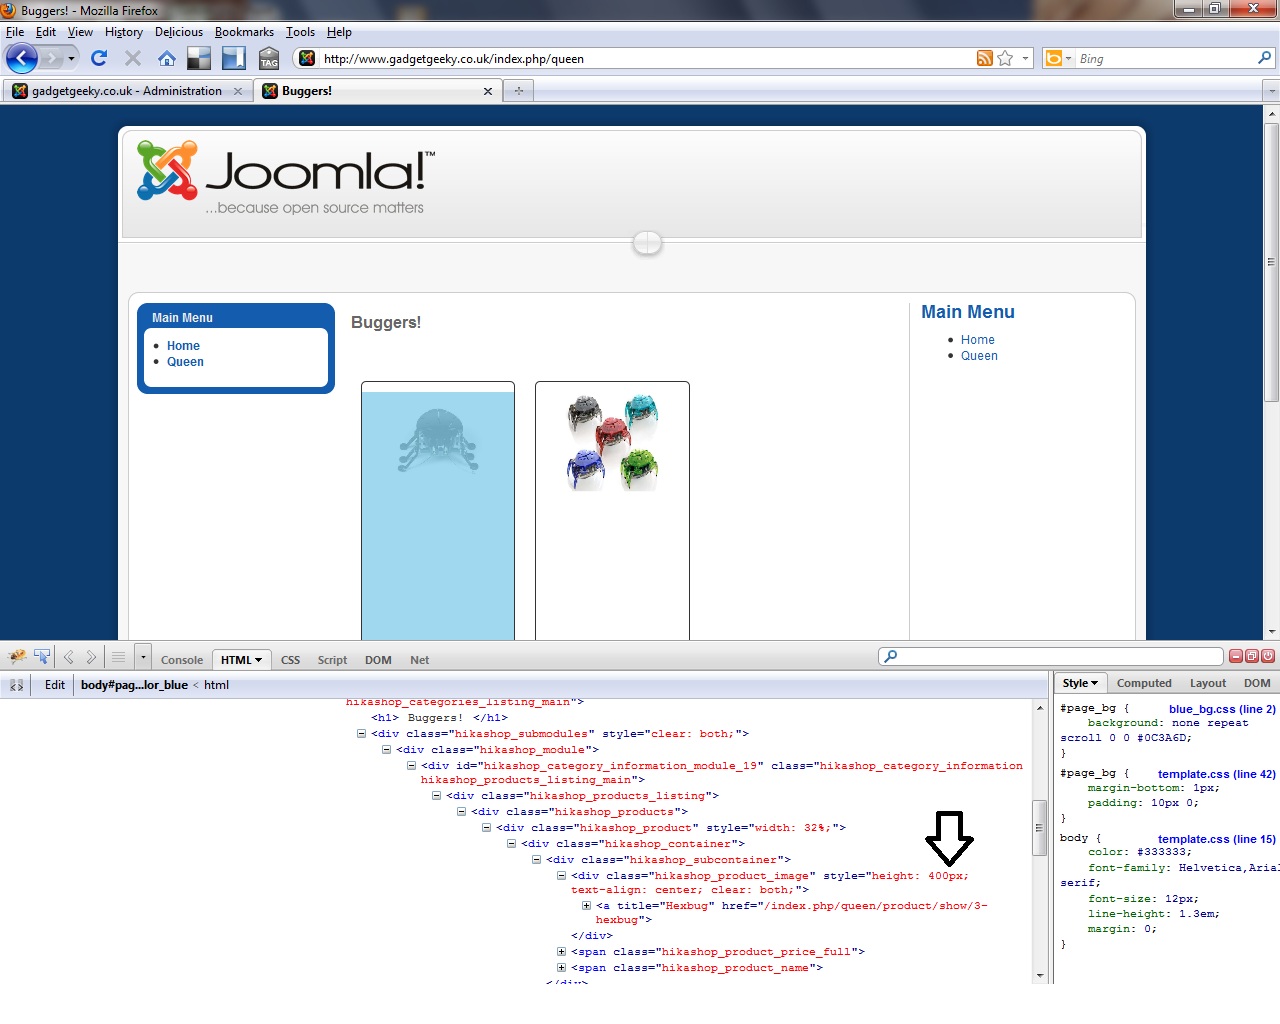Switch to the gadgetgeeky.co.uk Administration tab
The width and height of the screenshot is (1280, 1024).
pos(127,91)
